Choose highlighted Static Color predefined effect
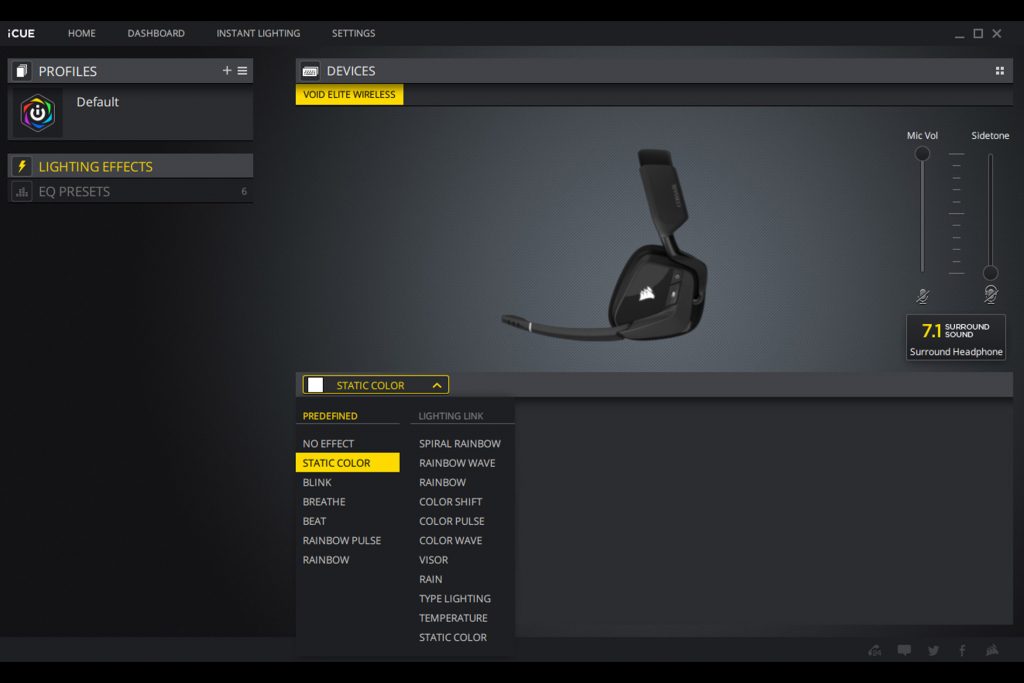Viewport: 1024px width, 683px height. (x=347, y=463)
